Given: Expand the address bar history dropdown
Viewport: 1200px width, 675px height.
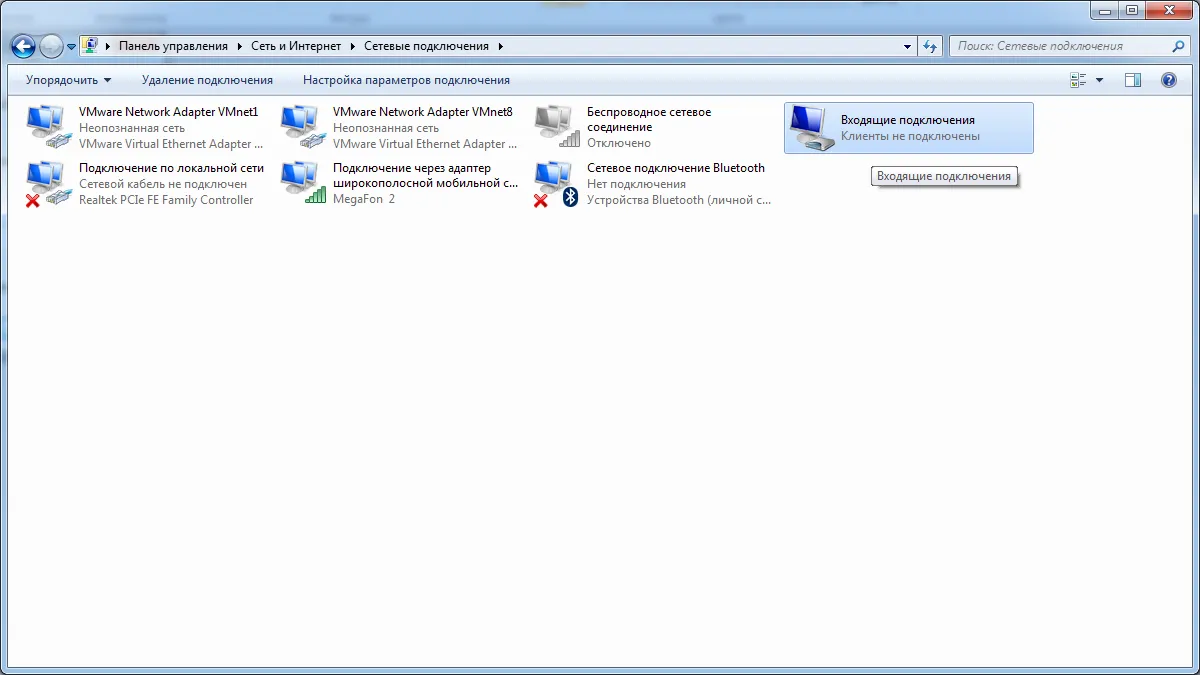Looking at the screenshot, I should 907,46.
